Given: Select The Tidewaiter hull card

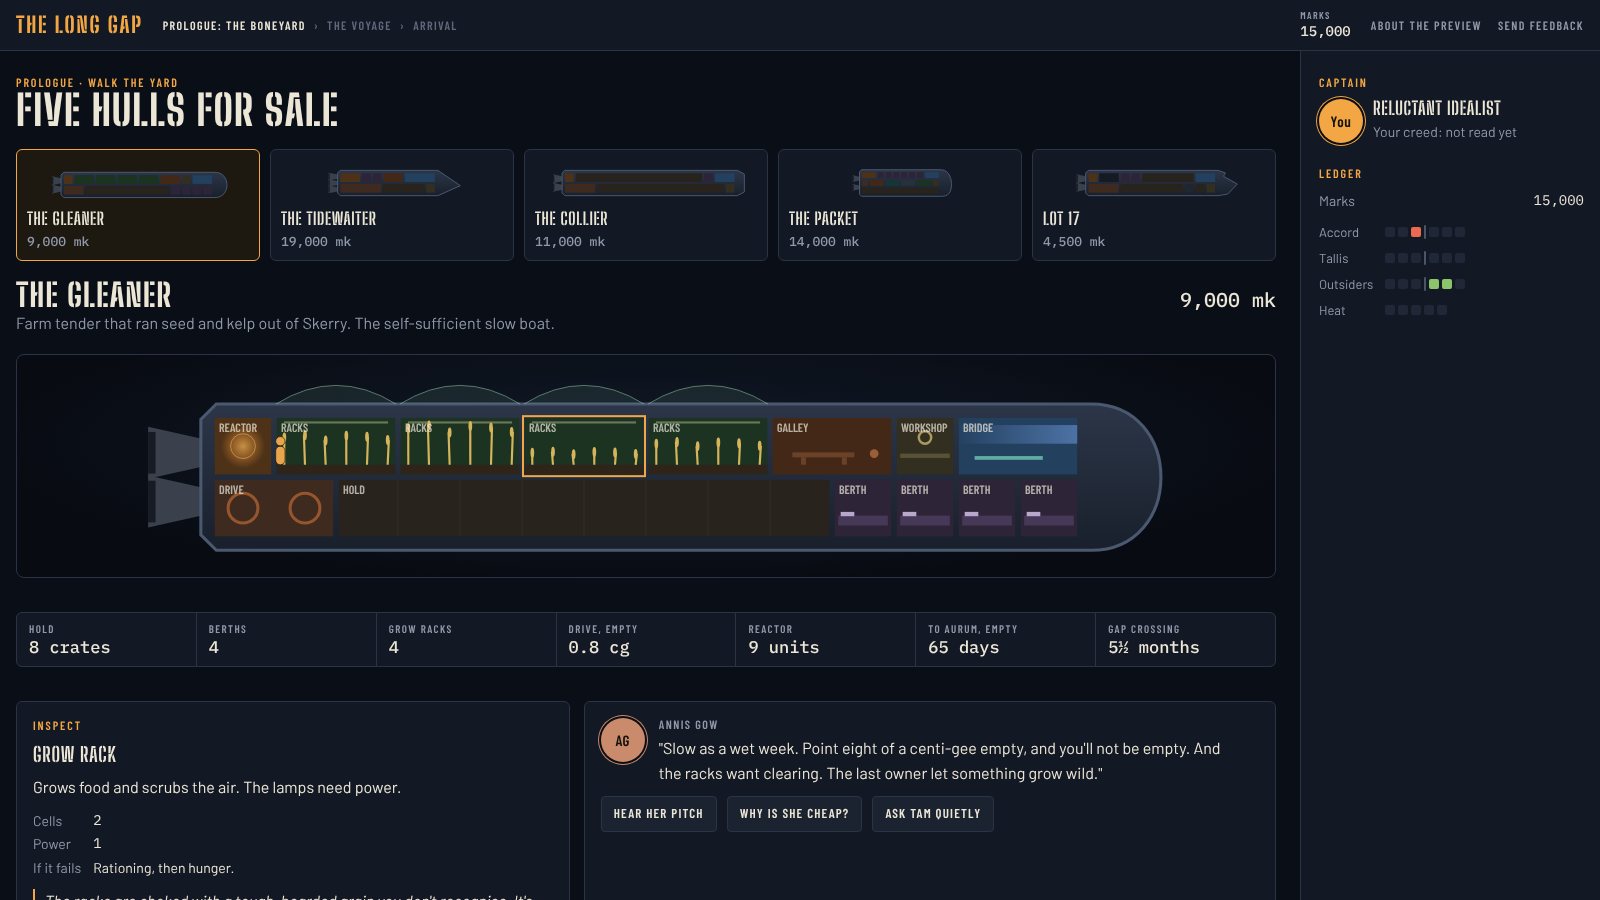Looking at the screenshot, I should [392, 205].
